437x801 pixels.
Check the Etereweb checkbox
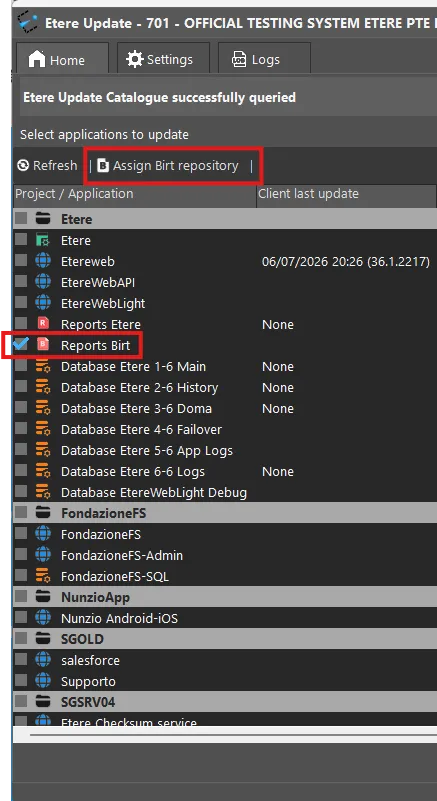coord(21,261)
